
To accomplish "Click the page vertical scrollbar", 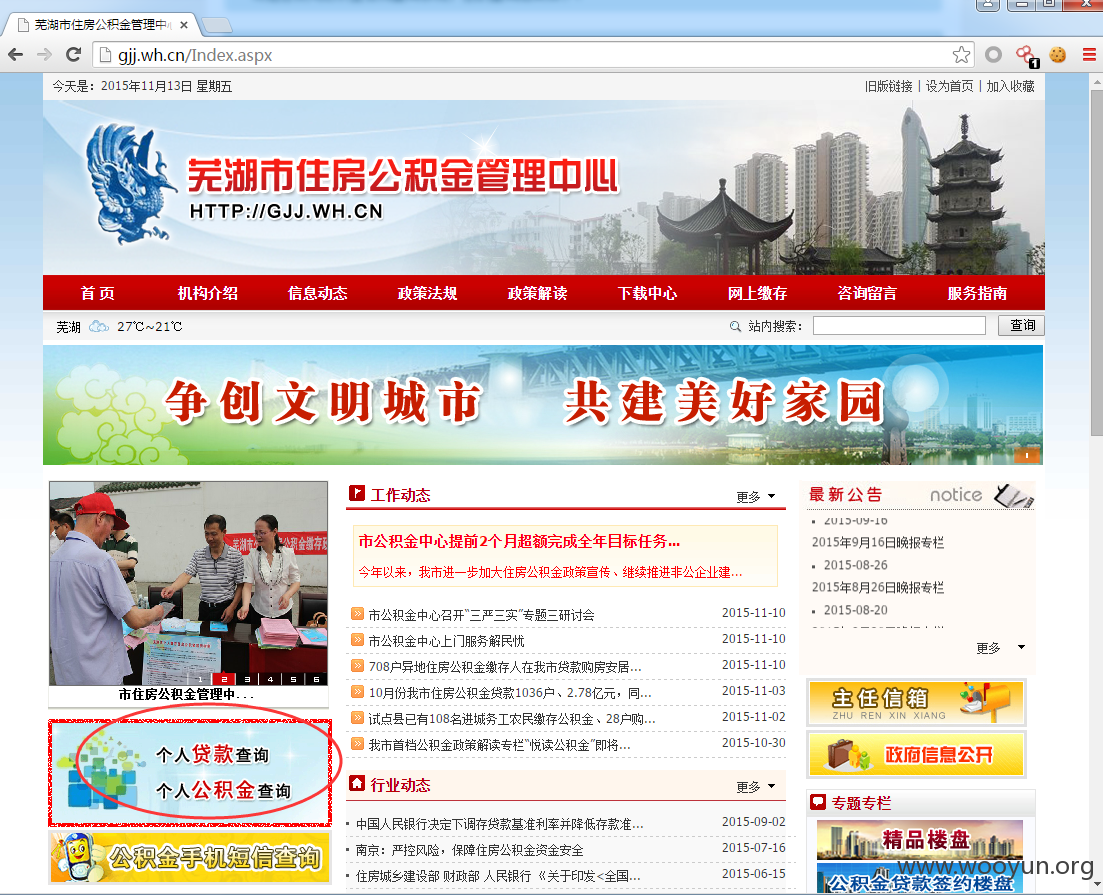I will click(1097, 260).
